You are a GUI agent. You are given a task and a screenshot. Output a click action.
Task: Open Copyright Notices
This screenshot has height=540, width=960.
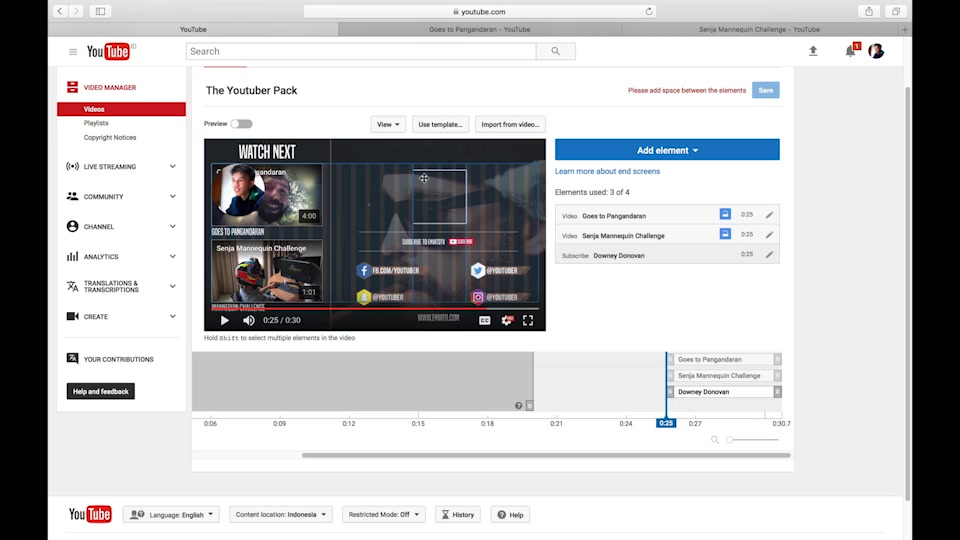(x=110, y=138)
